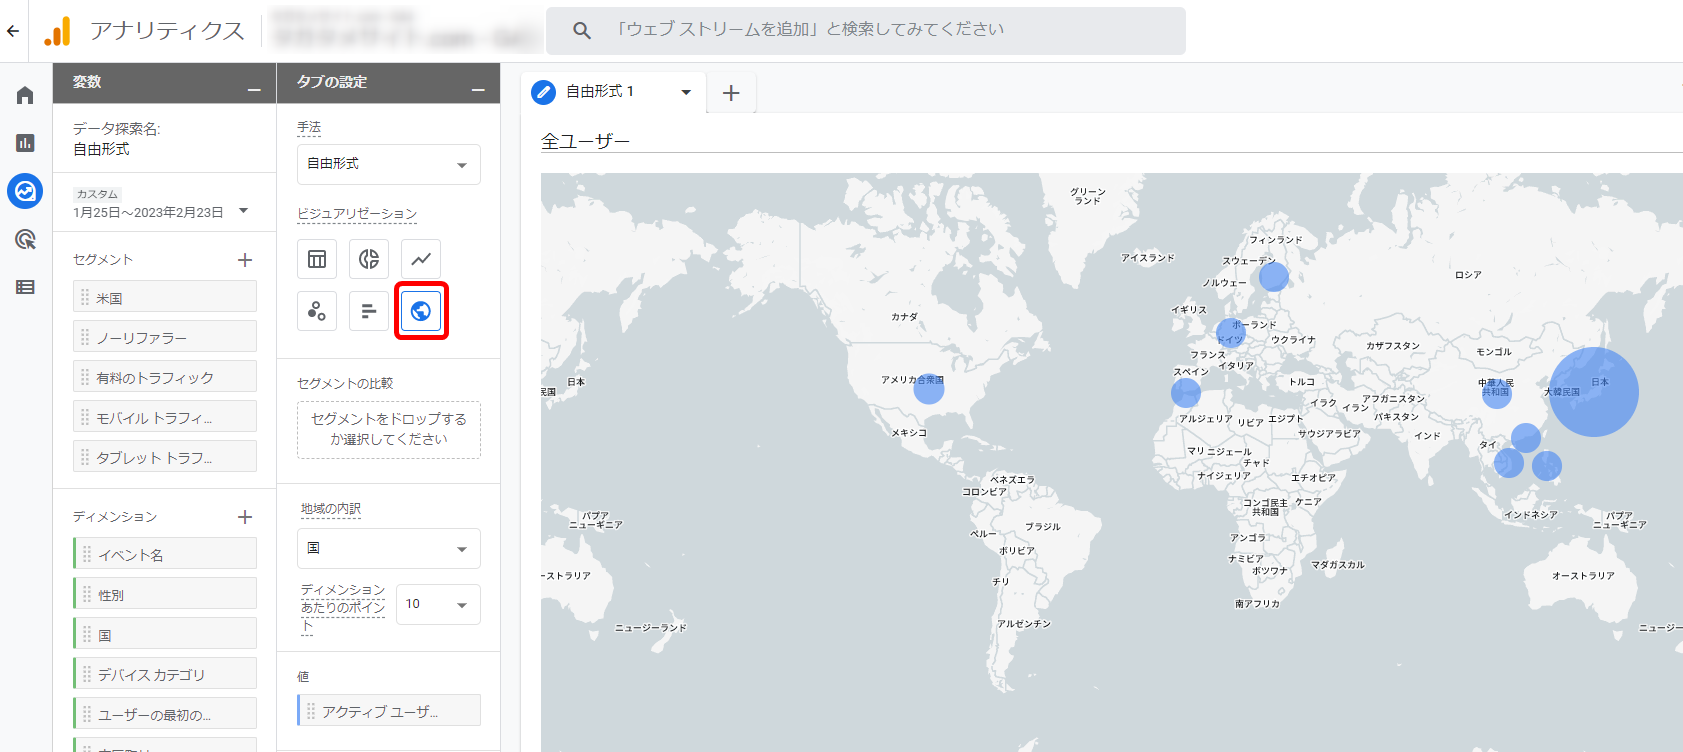Click the large Japan bubble on map
This screenshot has height=752, width=1683.
tap(1594, 392)
